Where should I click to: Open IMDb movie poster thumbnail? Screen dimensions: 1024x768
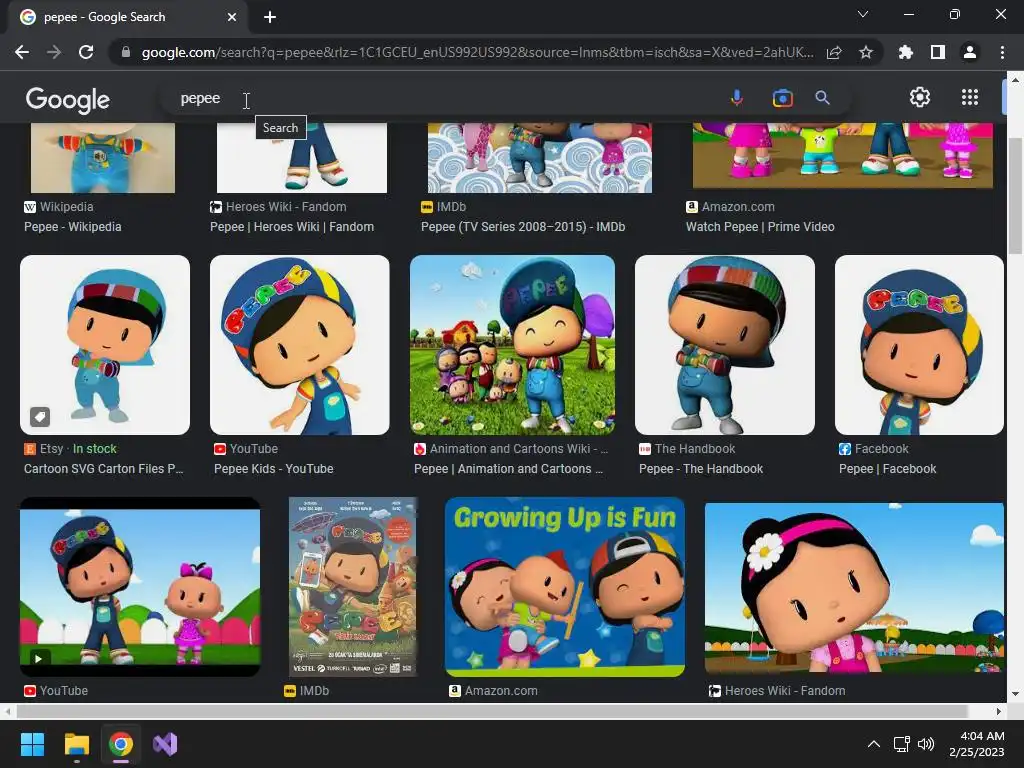tap(353, 587)
